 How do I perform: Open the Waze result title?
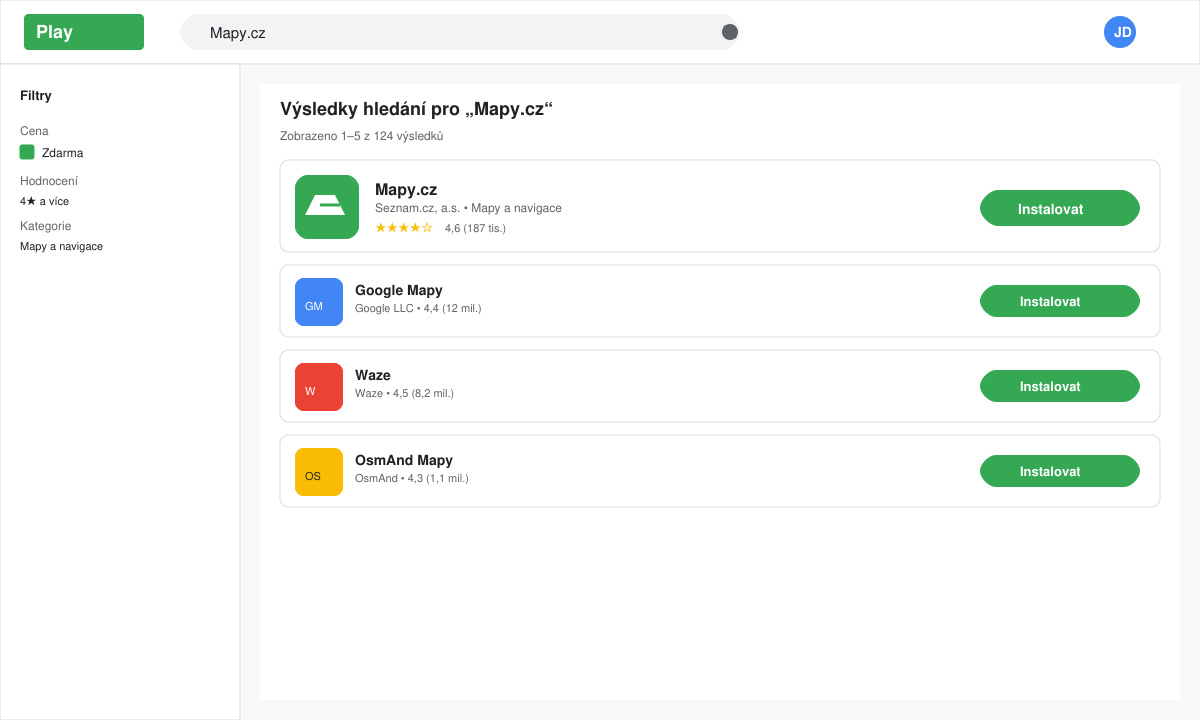373,375
